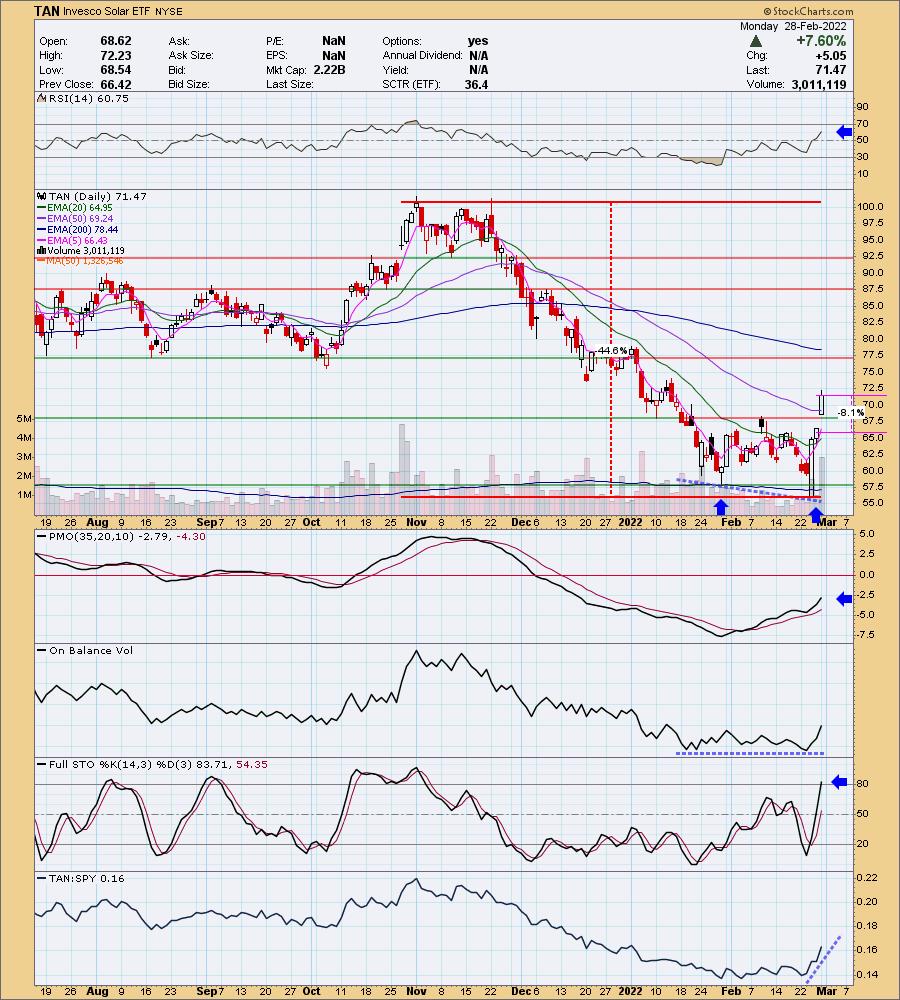
Task: Click the EMA(50) 69.24 legend entry
Action: [x=75, y=218]
